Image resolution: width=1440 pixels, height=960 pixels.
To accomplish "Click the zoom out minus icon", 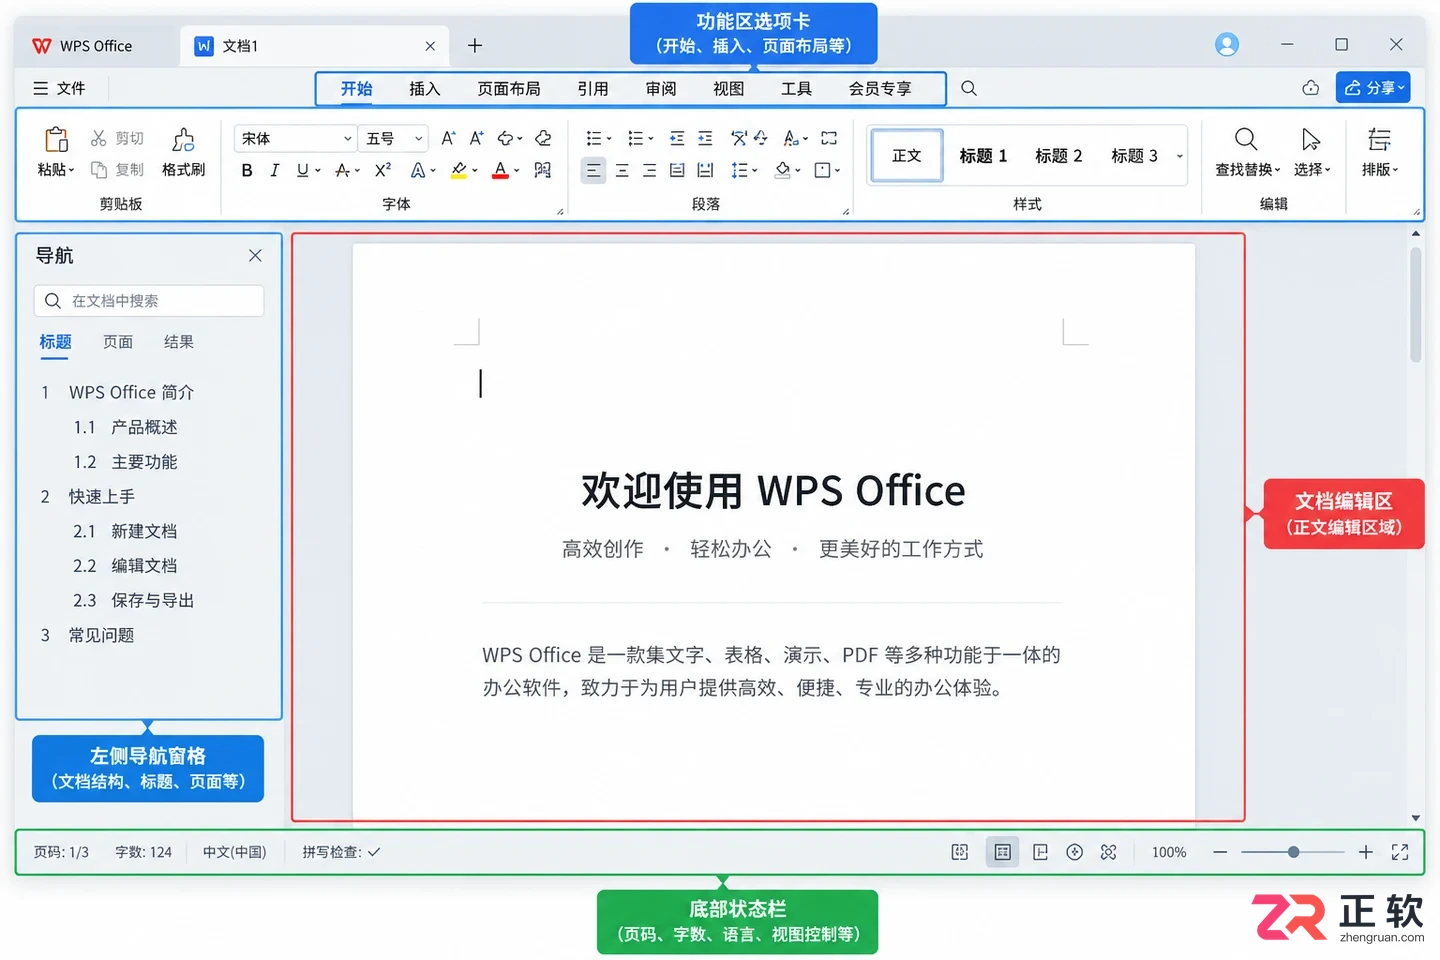I will [1220, 852].
